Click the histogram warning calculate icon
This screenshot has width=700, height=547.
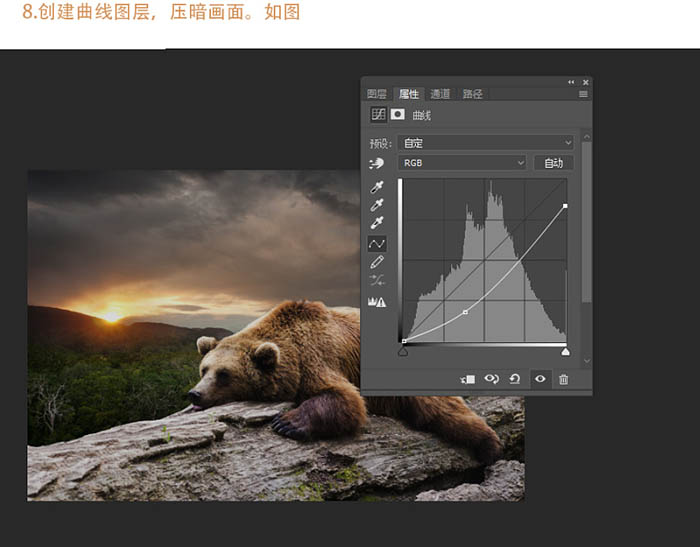377,302
